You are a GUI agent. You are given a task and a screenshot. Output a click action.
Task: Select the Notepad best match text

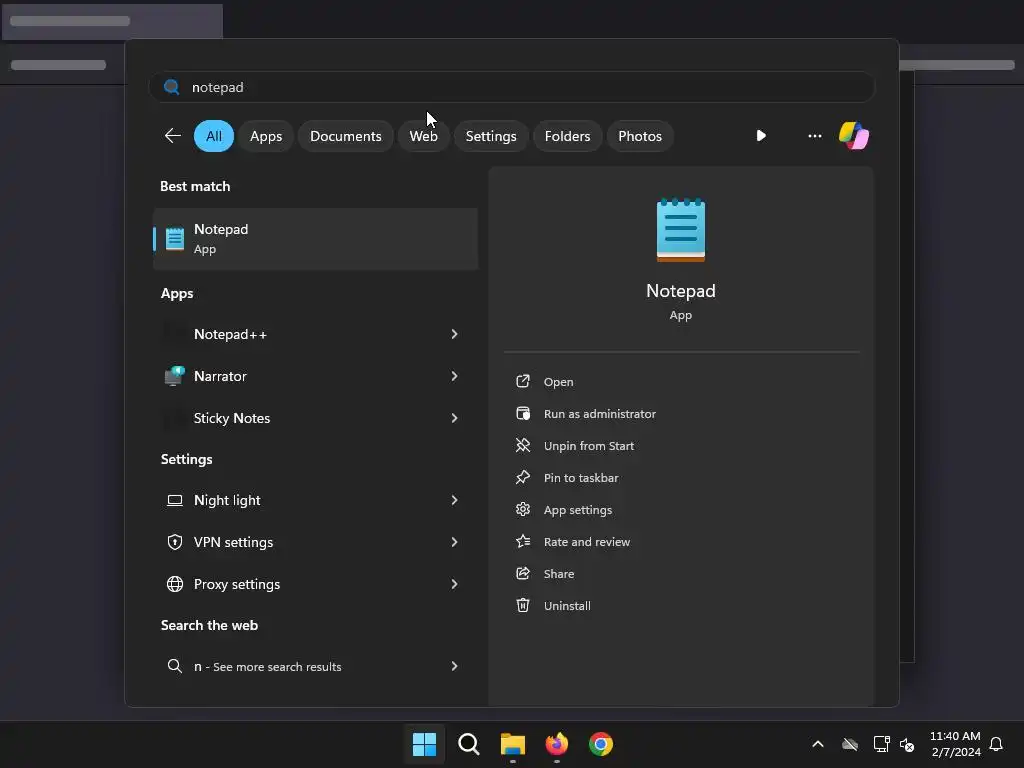pyautogui.click(x=221, y=229)
